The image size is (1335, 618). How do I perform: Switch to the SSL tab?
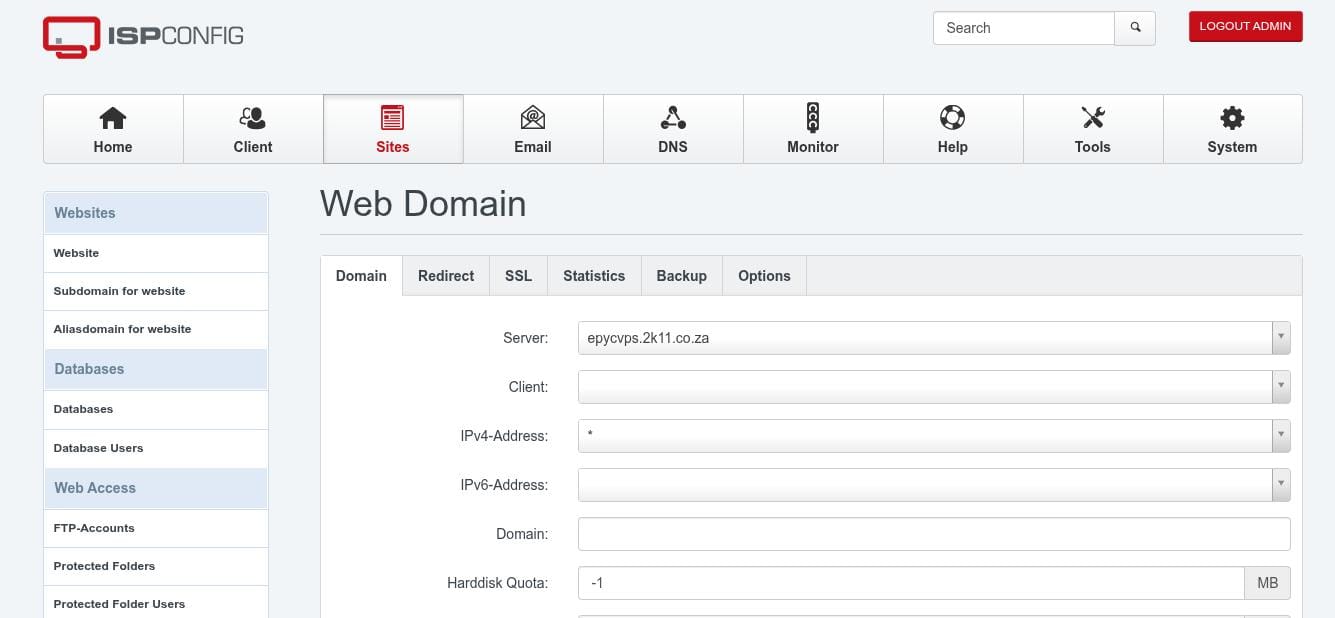(518, 276)
